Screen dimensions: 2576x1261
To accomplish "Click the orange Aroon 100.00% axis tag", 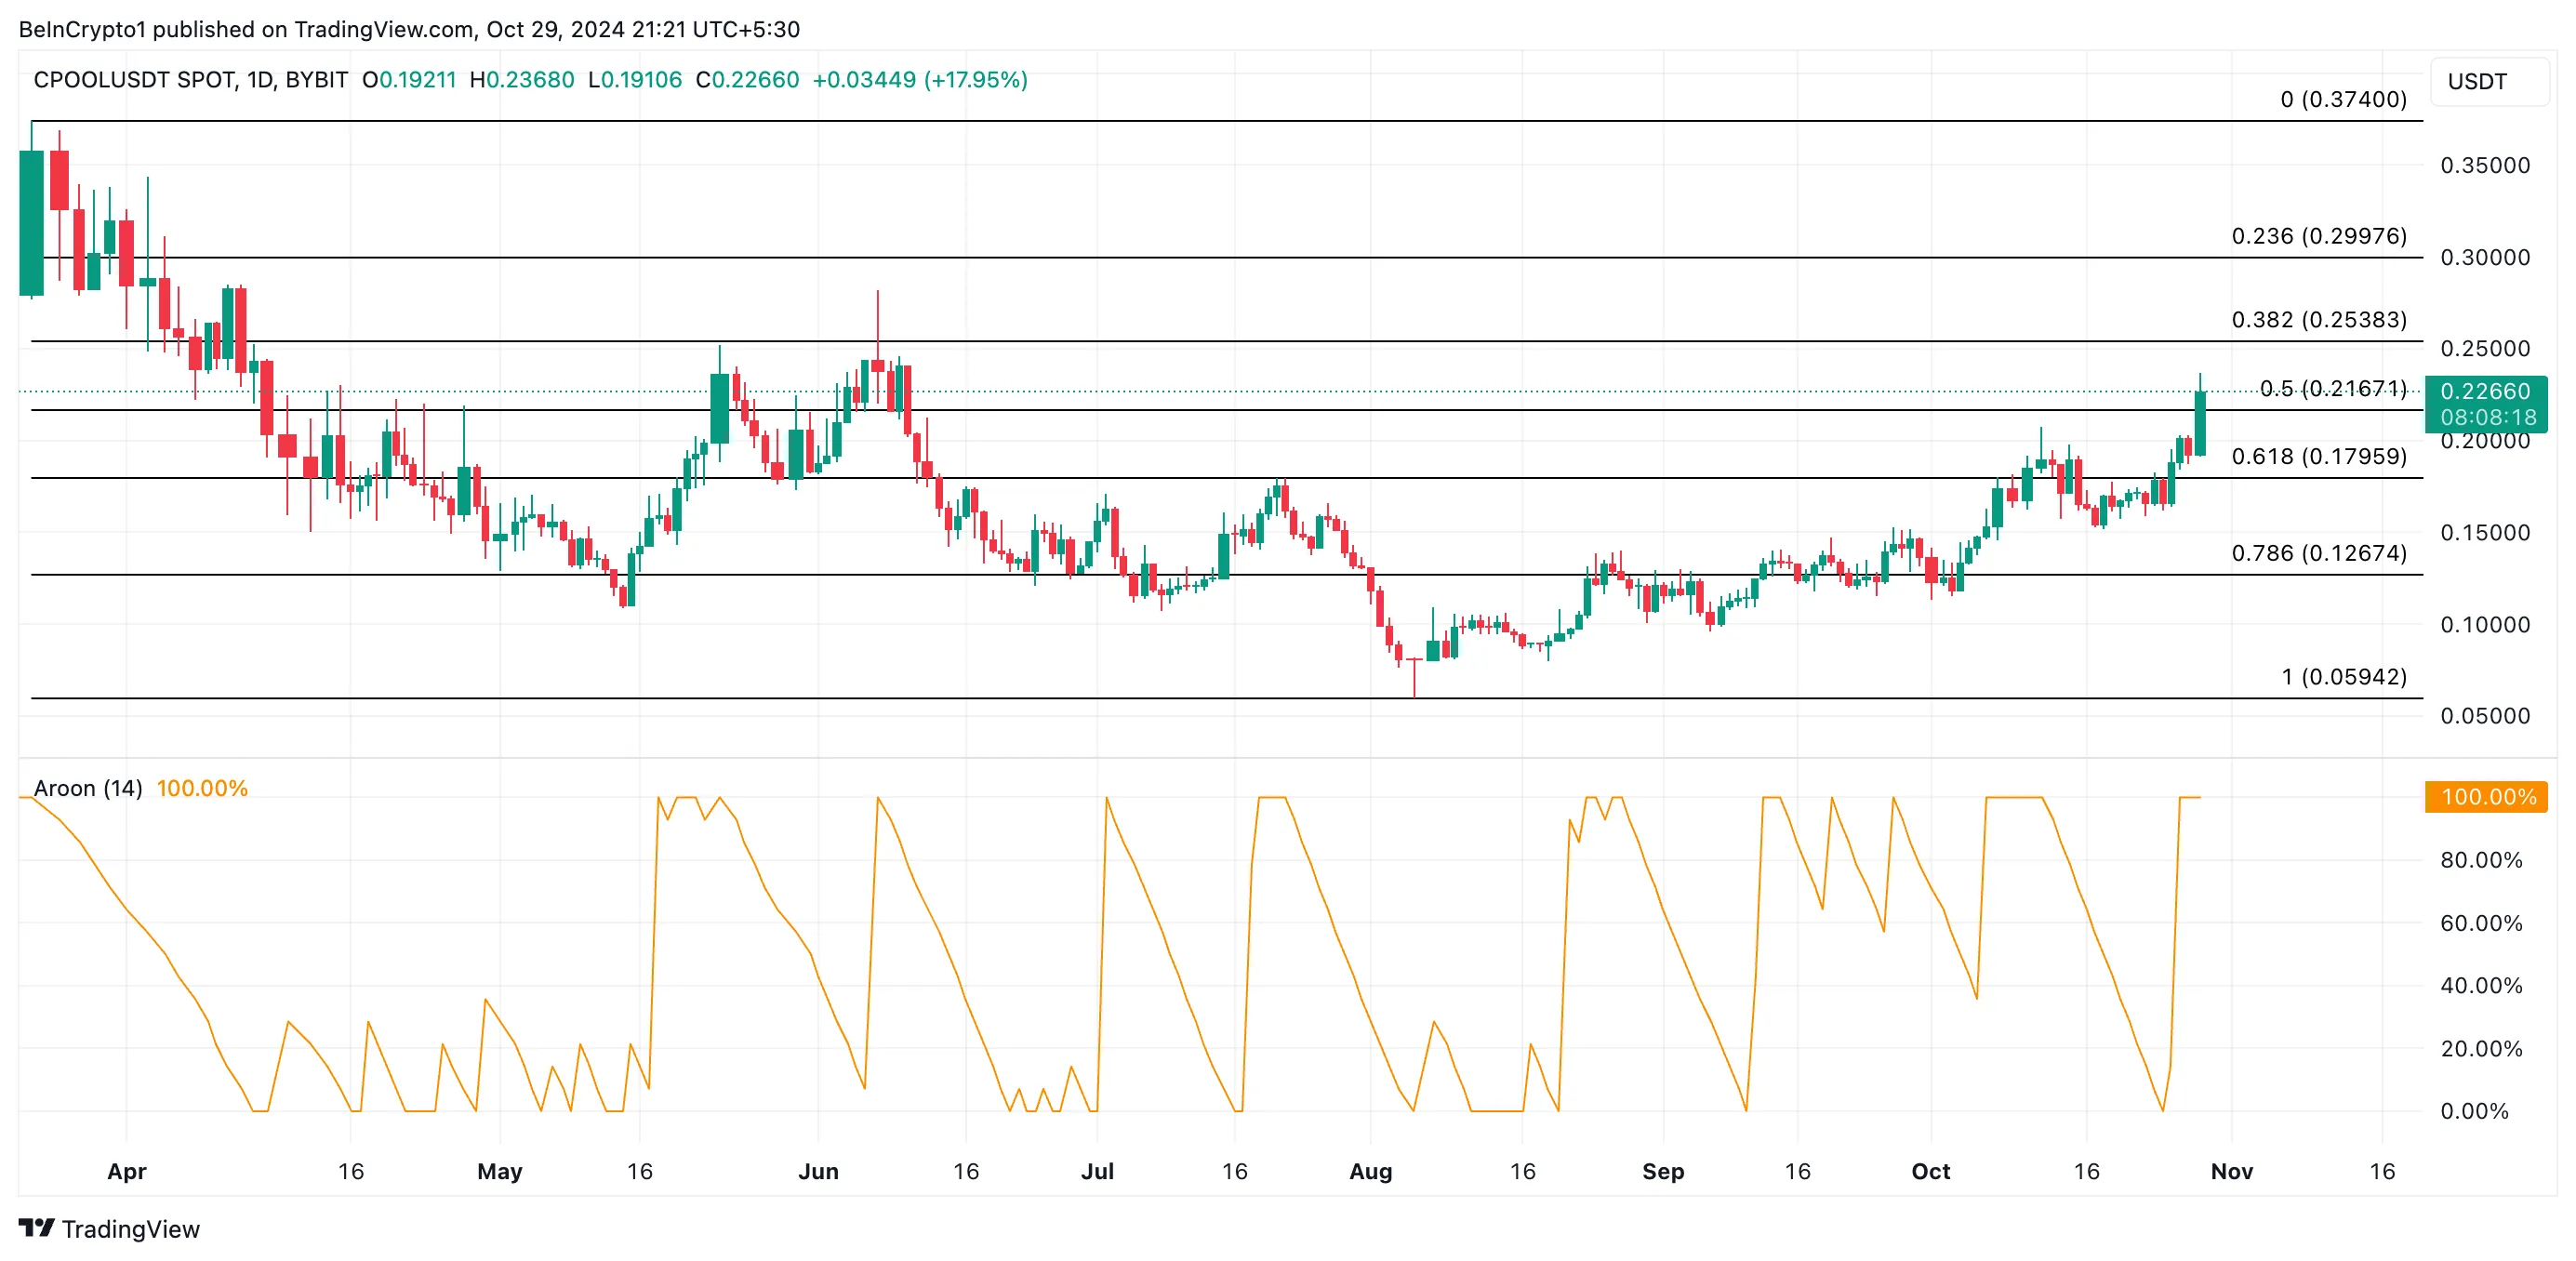I will (x=2486, y=797).
